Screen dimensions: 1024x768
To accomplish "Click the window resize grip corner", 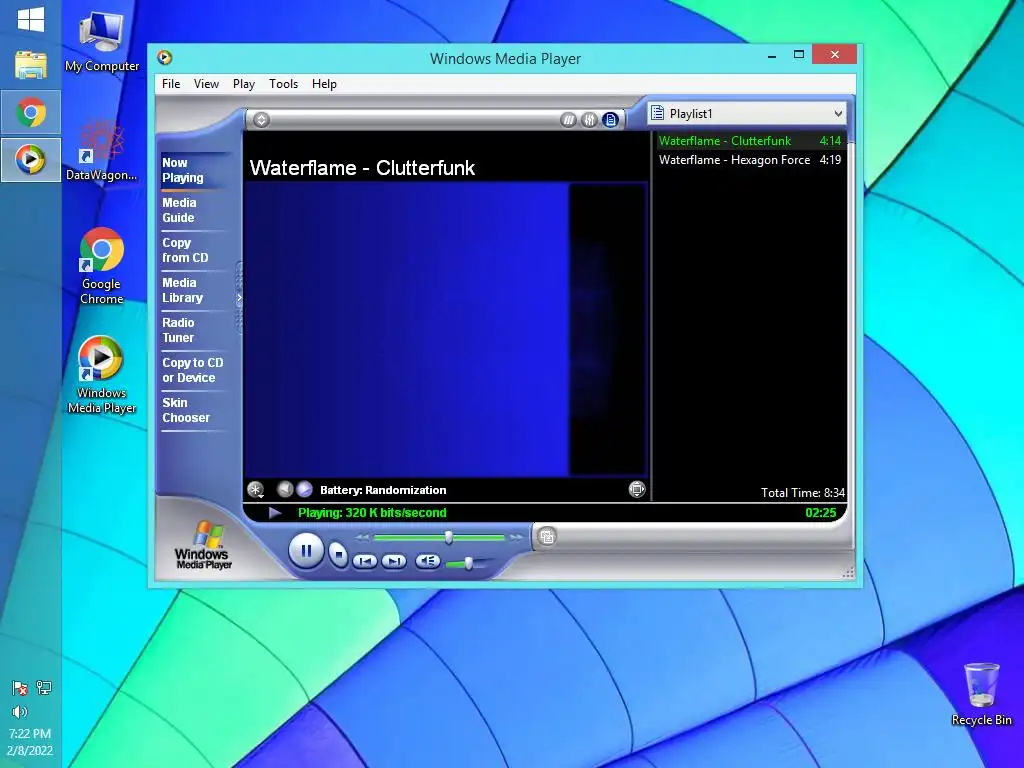I will [848, 573].
